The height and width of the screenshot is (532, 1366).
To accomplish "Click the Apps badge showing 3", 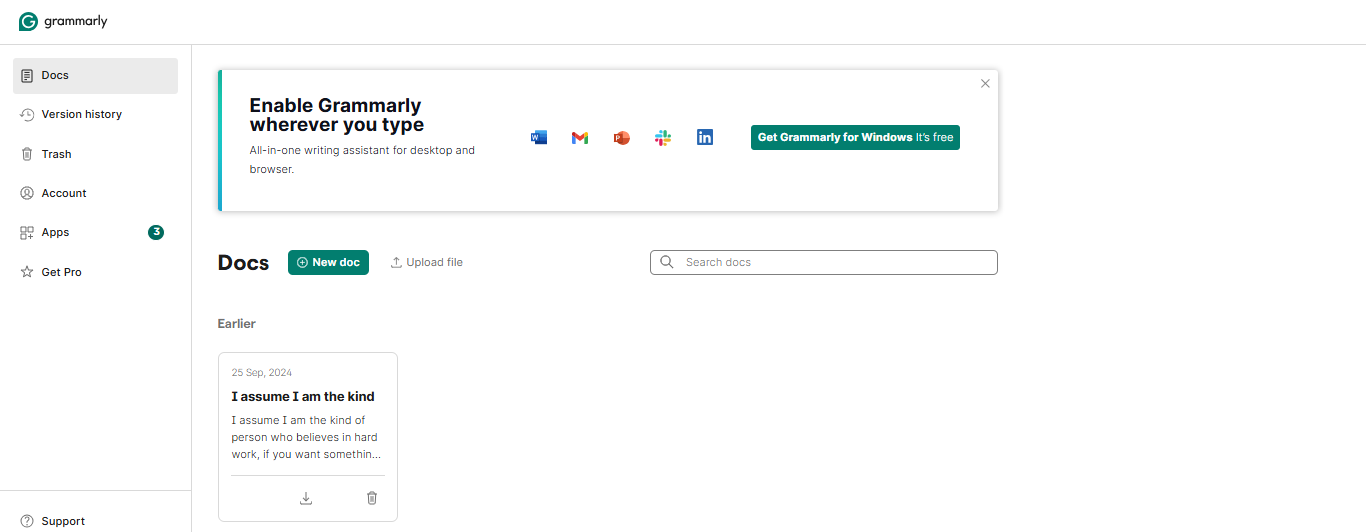I will (156, 232).
